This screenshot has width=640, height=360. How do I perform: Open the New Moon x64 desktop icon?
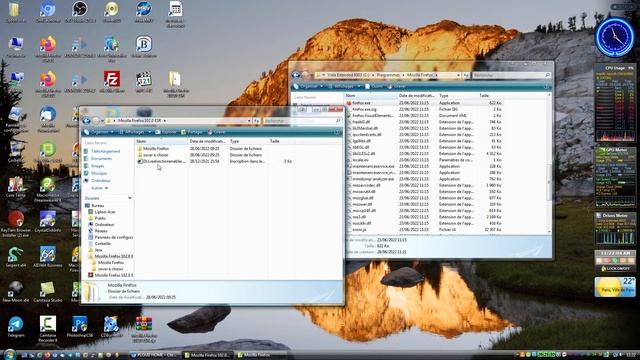pyautogui.click(x=16, y=291)
